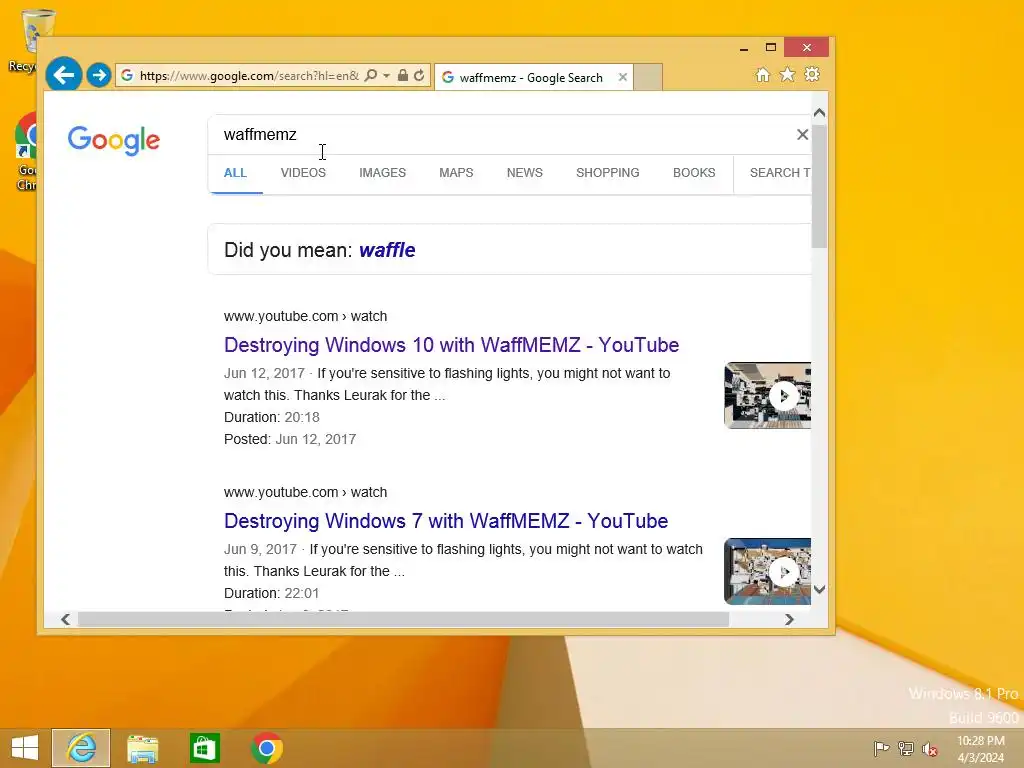The width and height of the screenshot is (1024, 768).
Task: Open the address bar dropdown arrow
Action: pos(387,76)
